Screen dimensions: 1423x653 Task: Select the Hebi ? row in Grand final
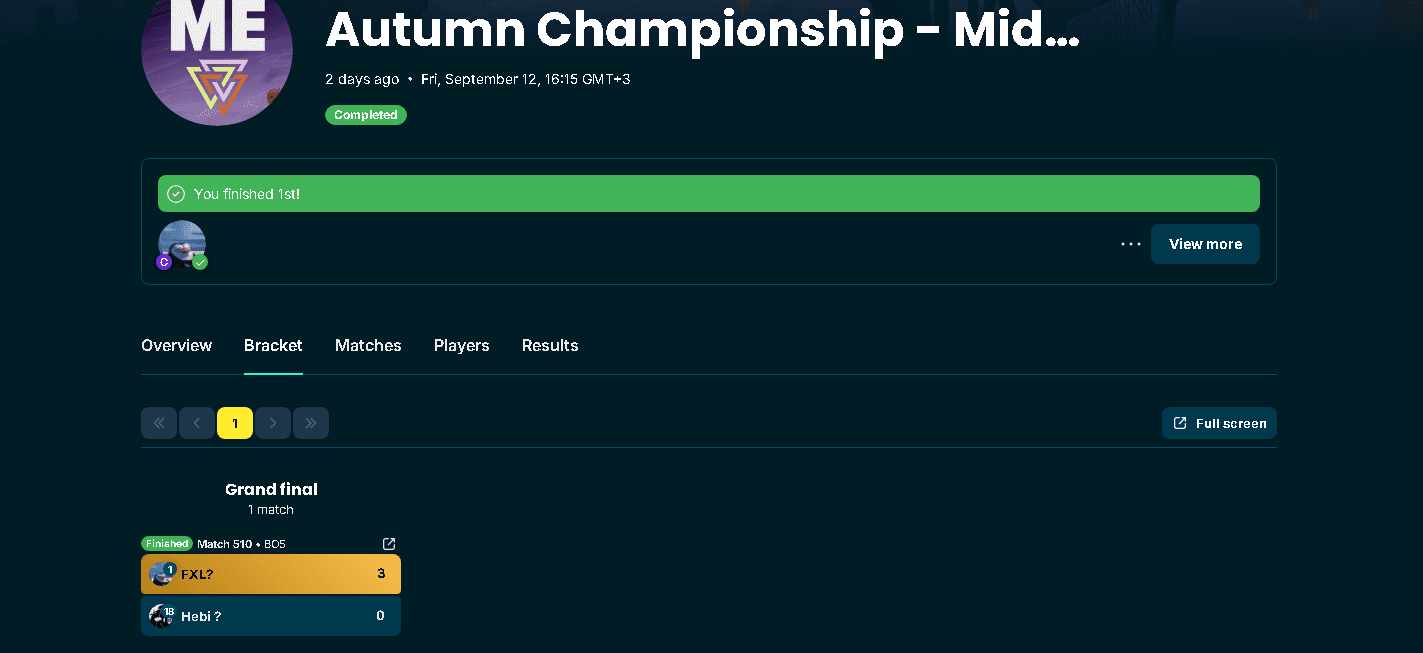tap(280, 616)
